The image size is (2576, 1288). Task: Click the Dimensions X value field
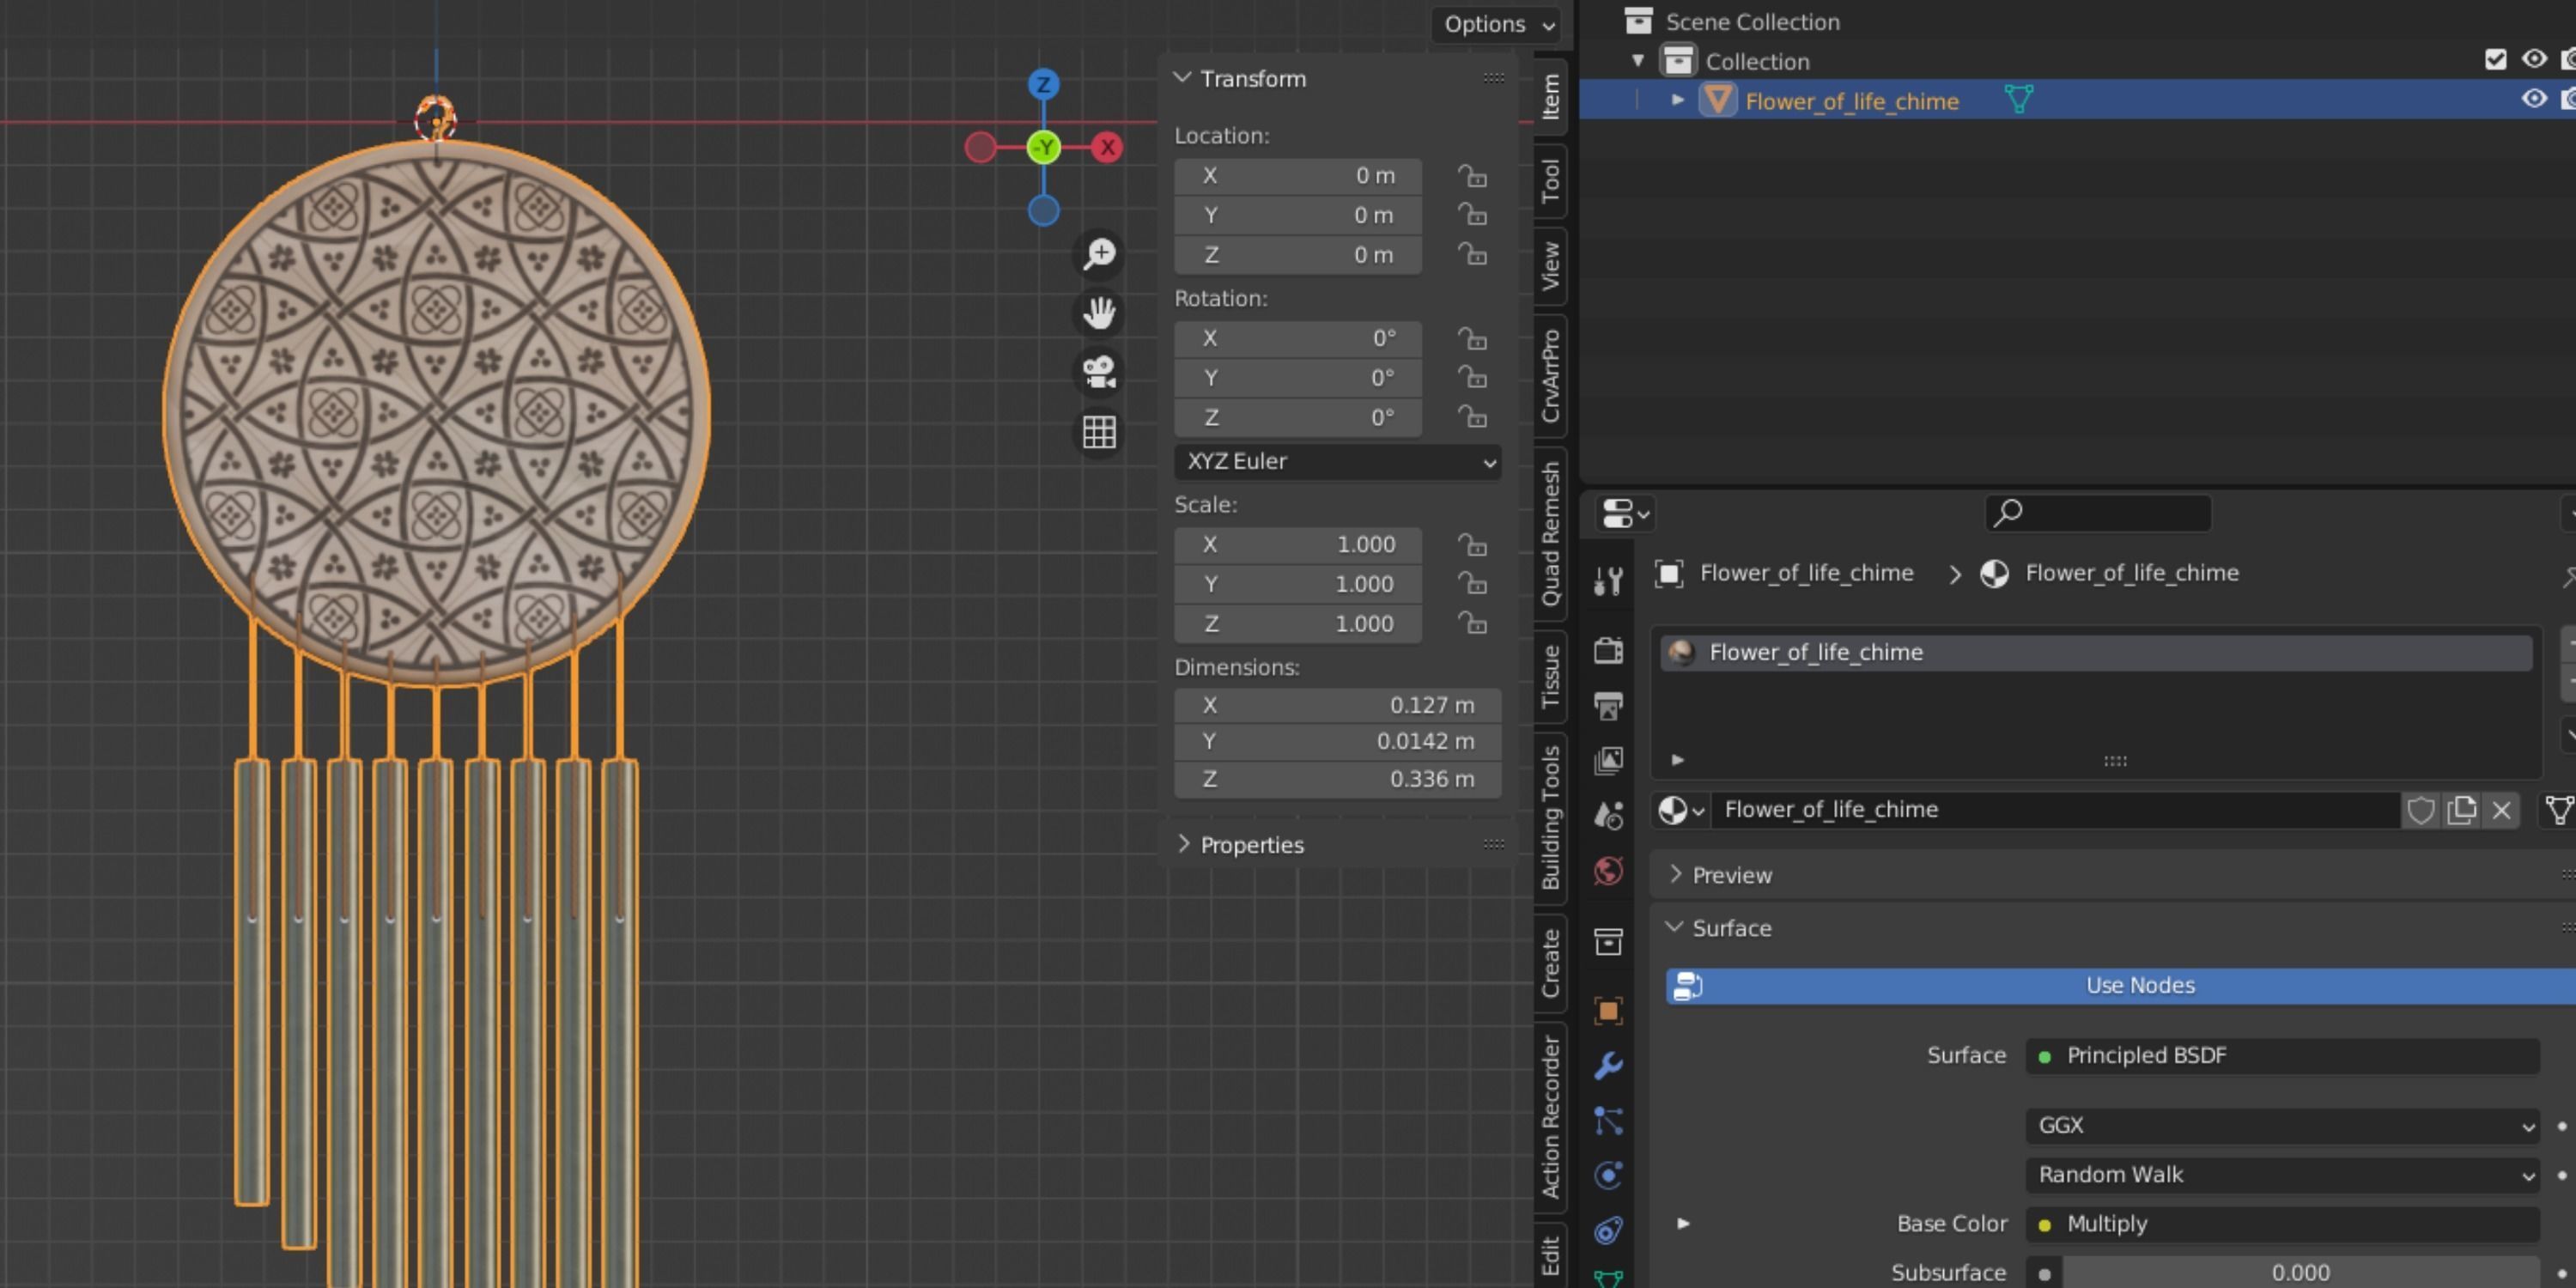point(1337,705)
